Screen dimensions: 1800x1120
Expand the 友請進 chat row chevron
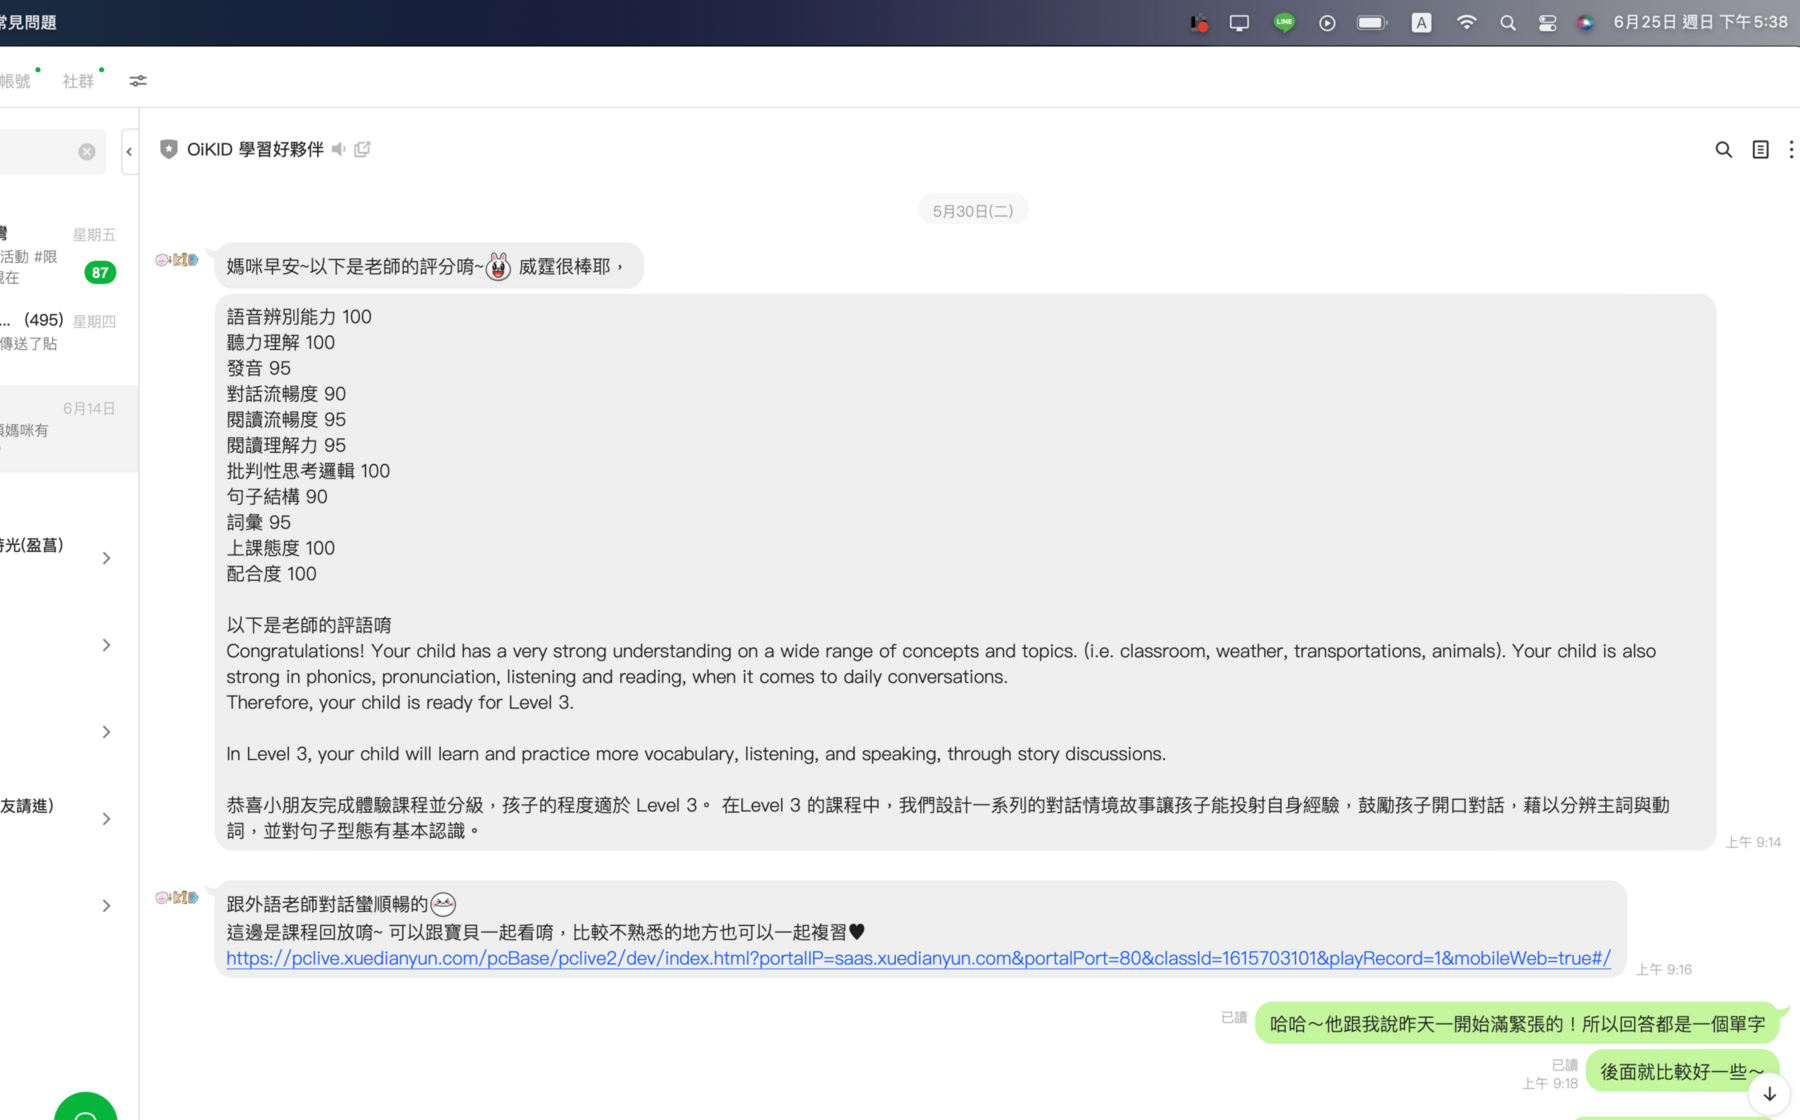tap(106, 818)
